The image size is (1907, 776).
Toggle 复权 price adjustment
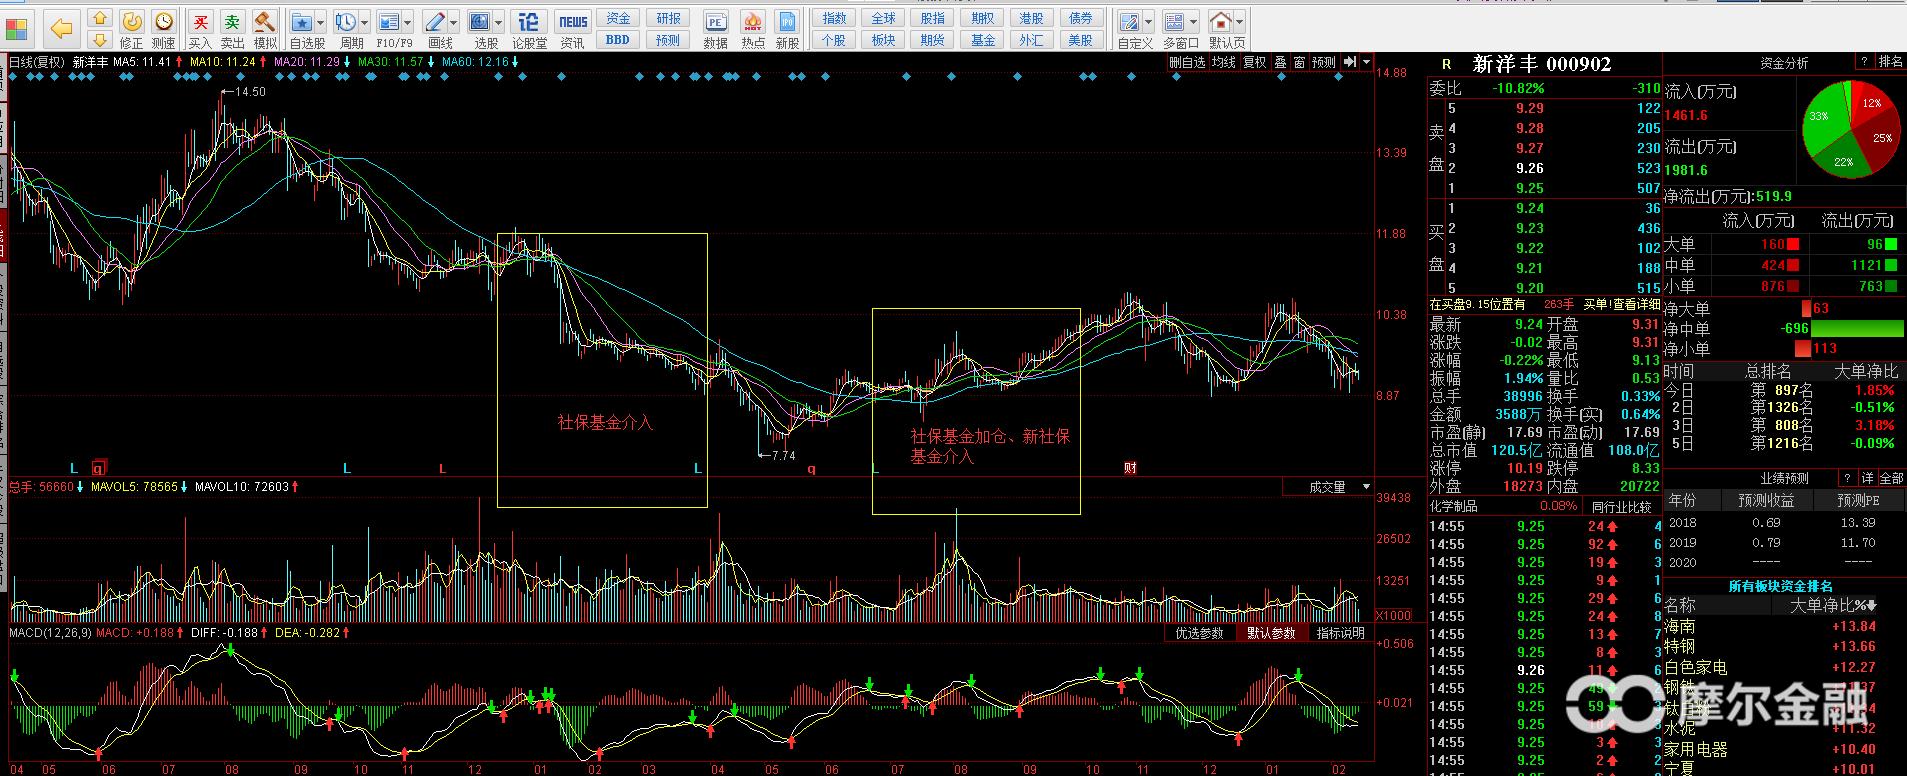click(1255, 62)
